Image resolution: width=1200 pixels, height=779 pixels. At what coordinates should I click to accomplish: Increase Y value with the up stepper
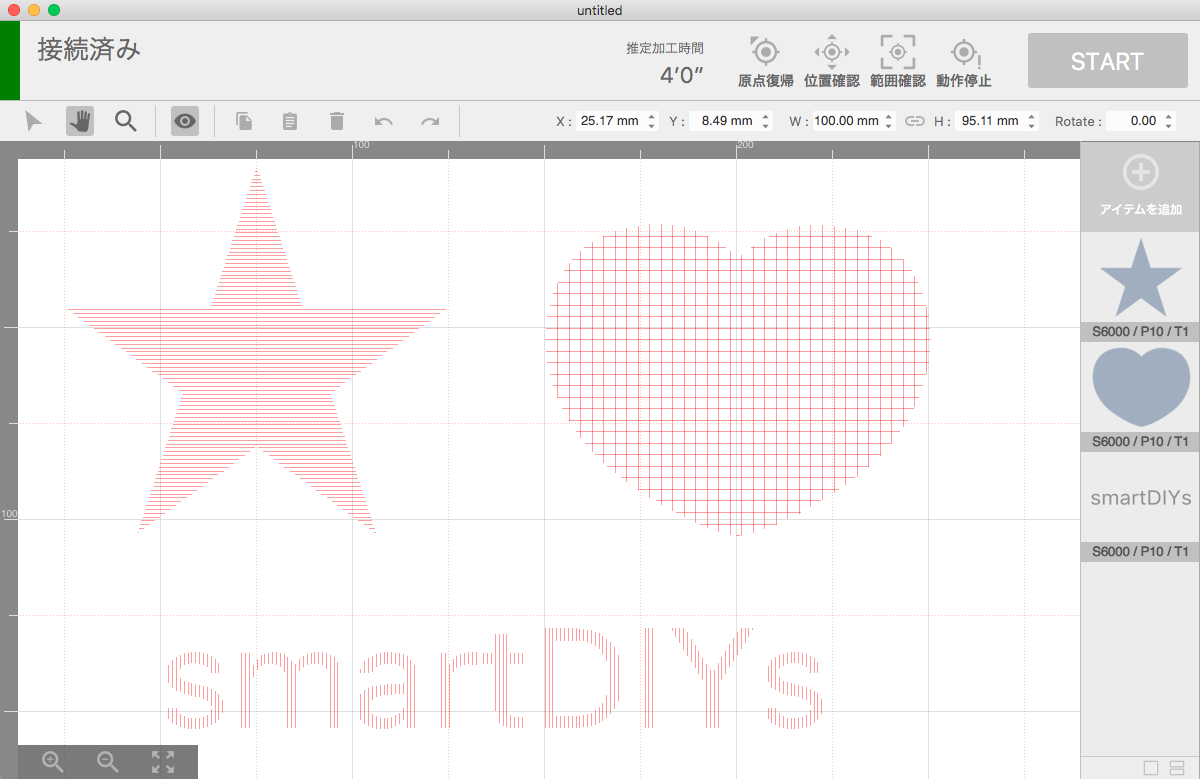point(766,116)
